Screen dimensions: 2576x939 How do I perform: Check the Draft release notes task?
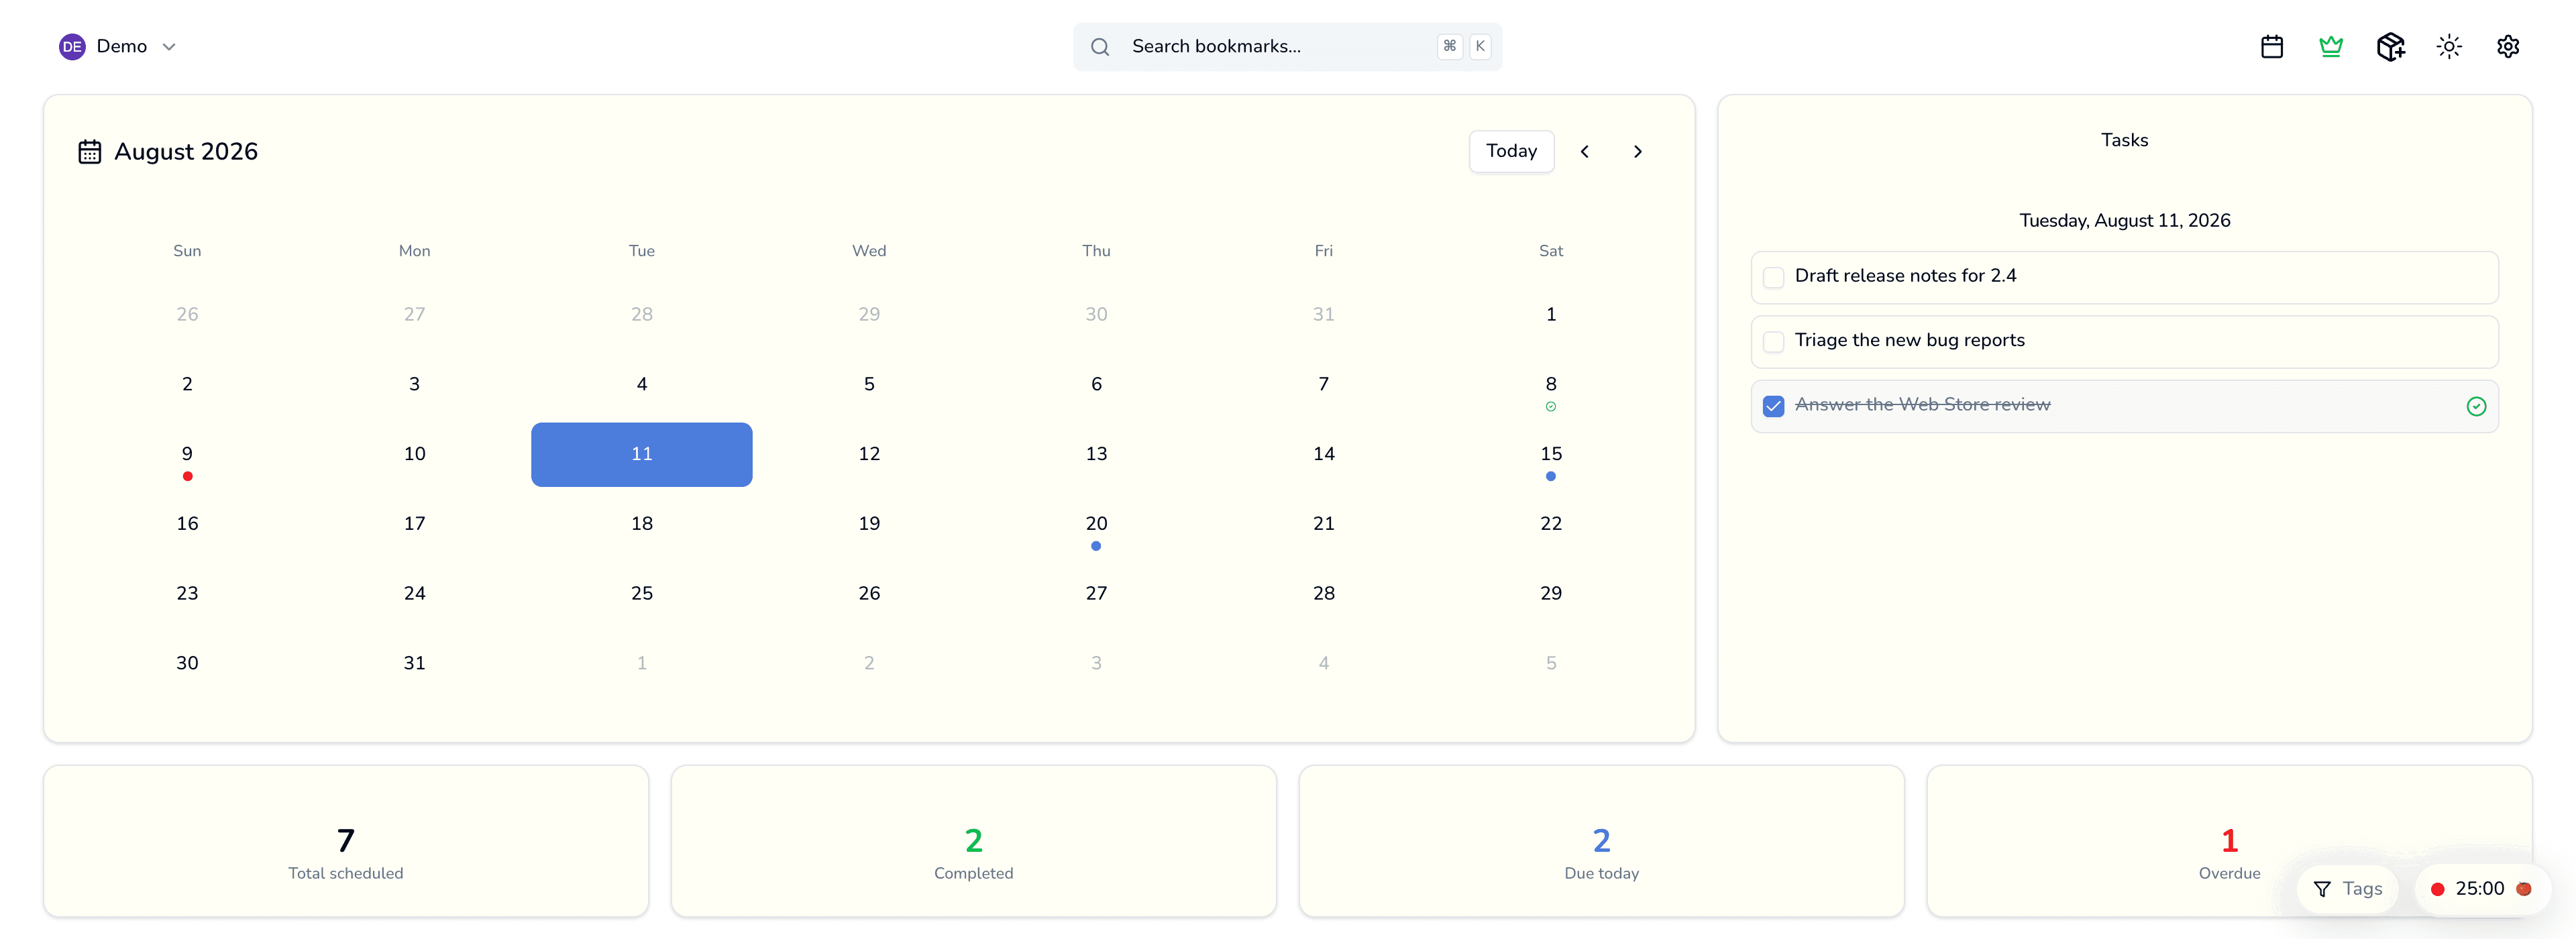click(1773, 277)
